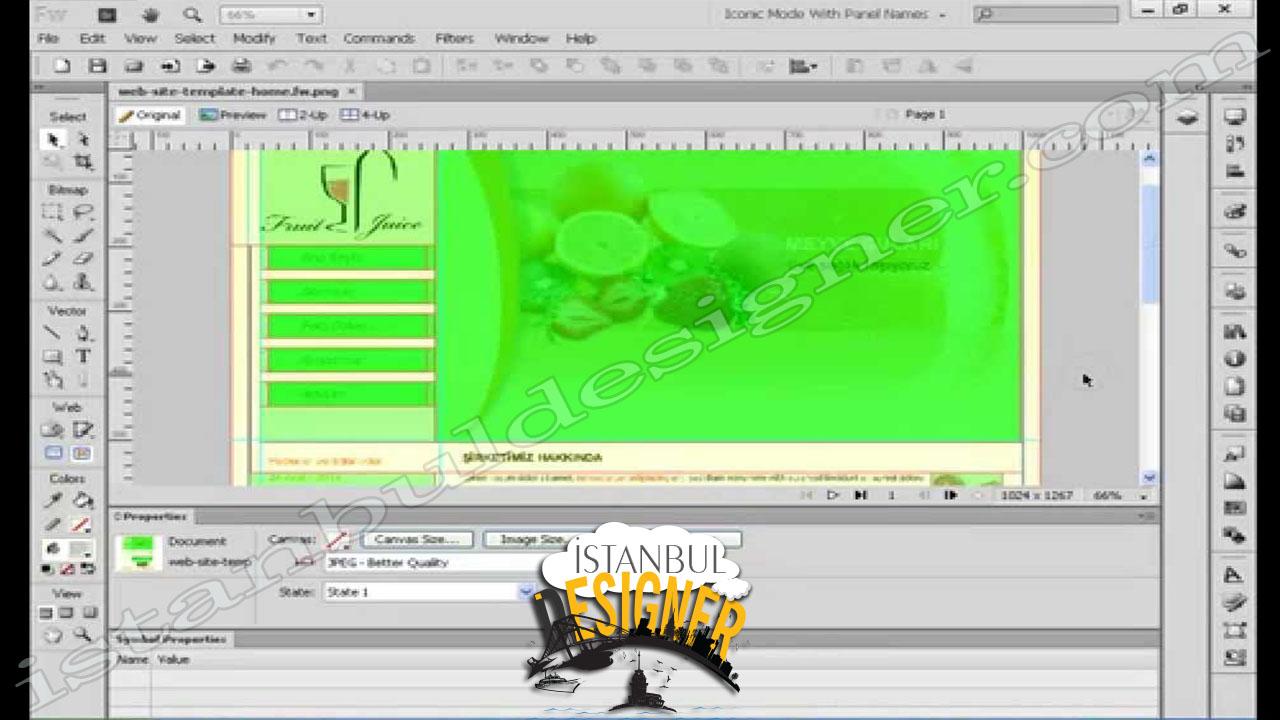
Task: Select the Slice tool
Action: [83, 430]
